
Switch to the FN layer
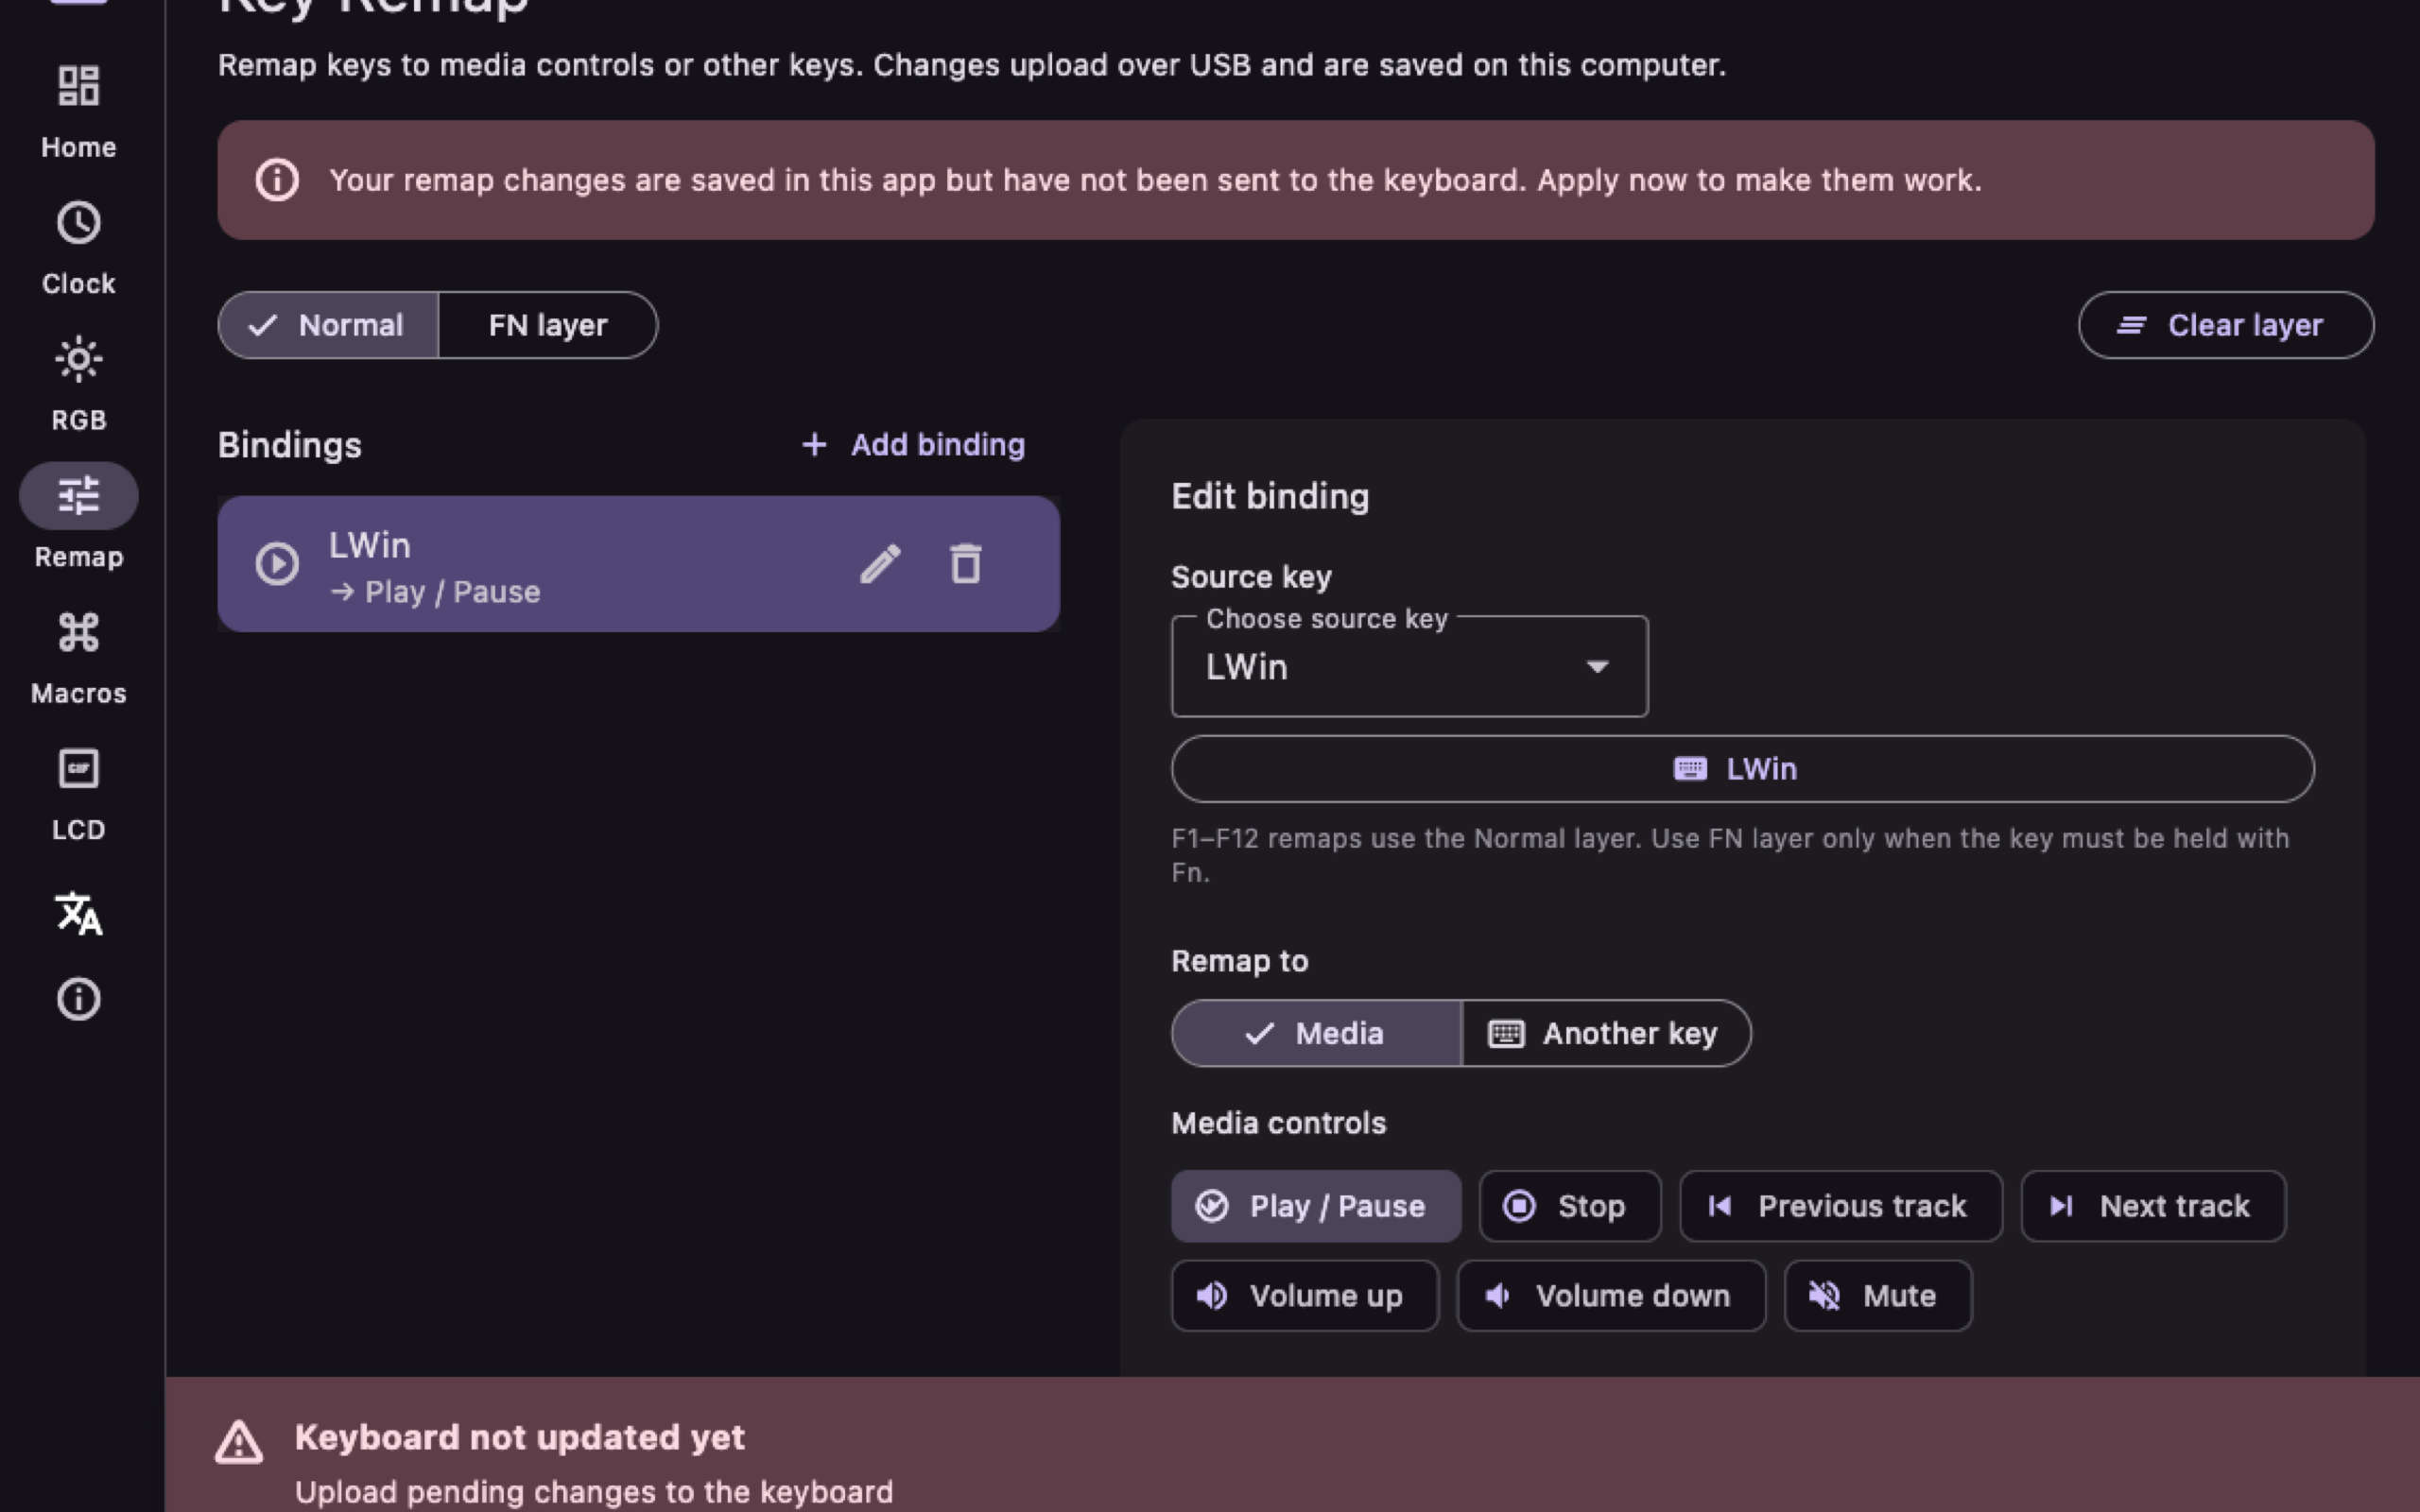(x=548, y=325)
